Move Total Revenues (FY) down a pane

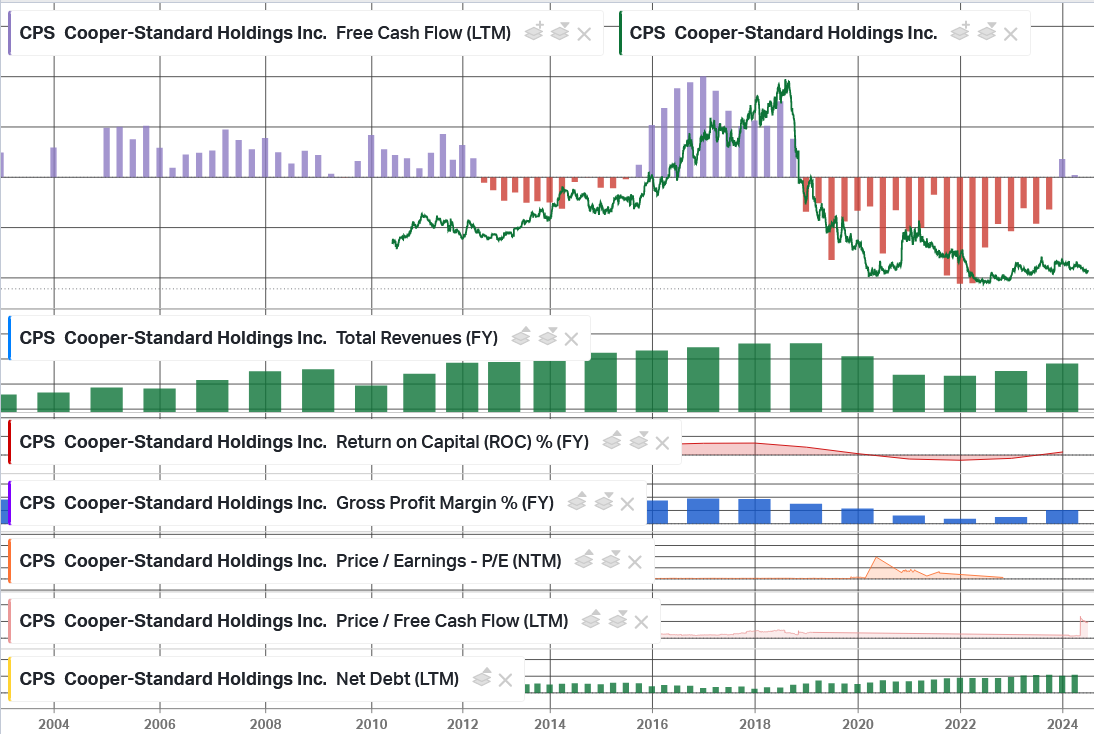click(x=548, y=337)
